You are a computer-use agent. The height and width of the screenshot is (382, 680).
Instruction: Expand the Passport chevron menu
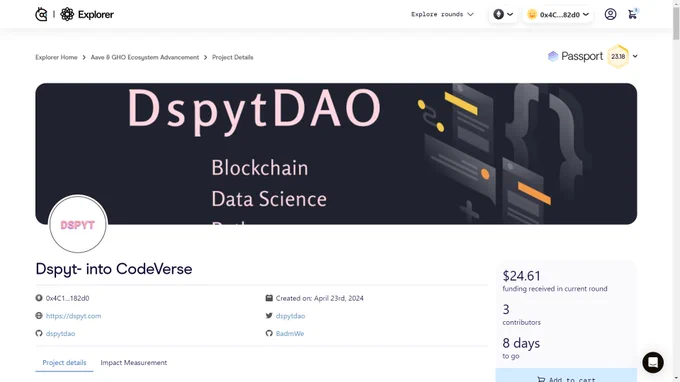(635, 56)
